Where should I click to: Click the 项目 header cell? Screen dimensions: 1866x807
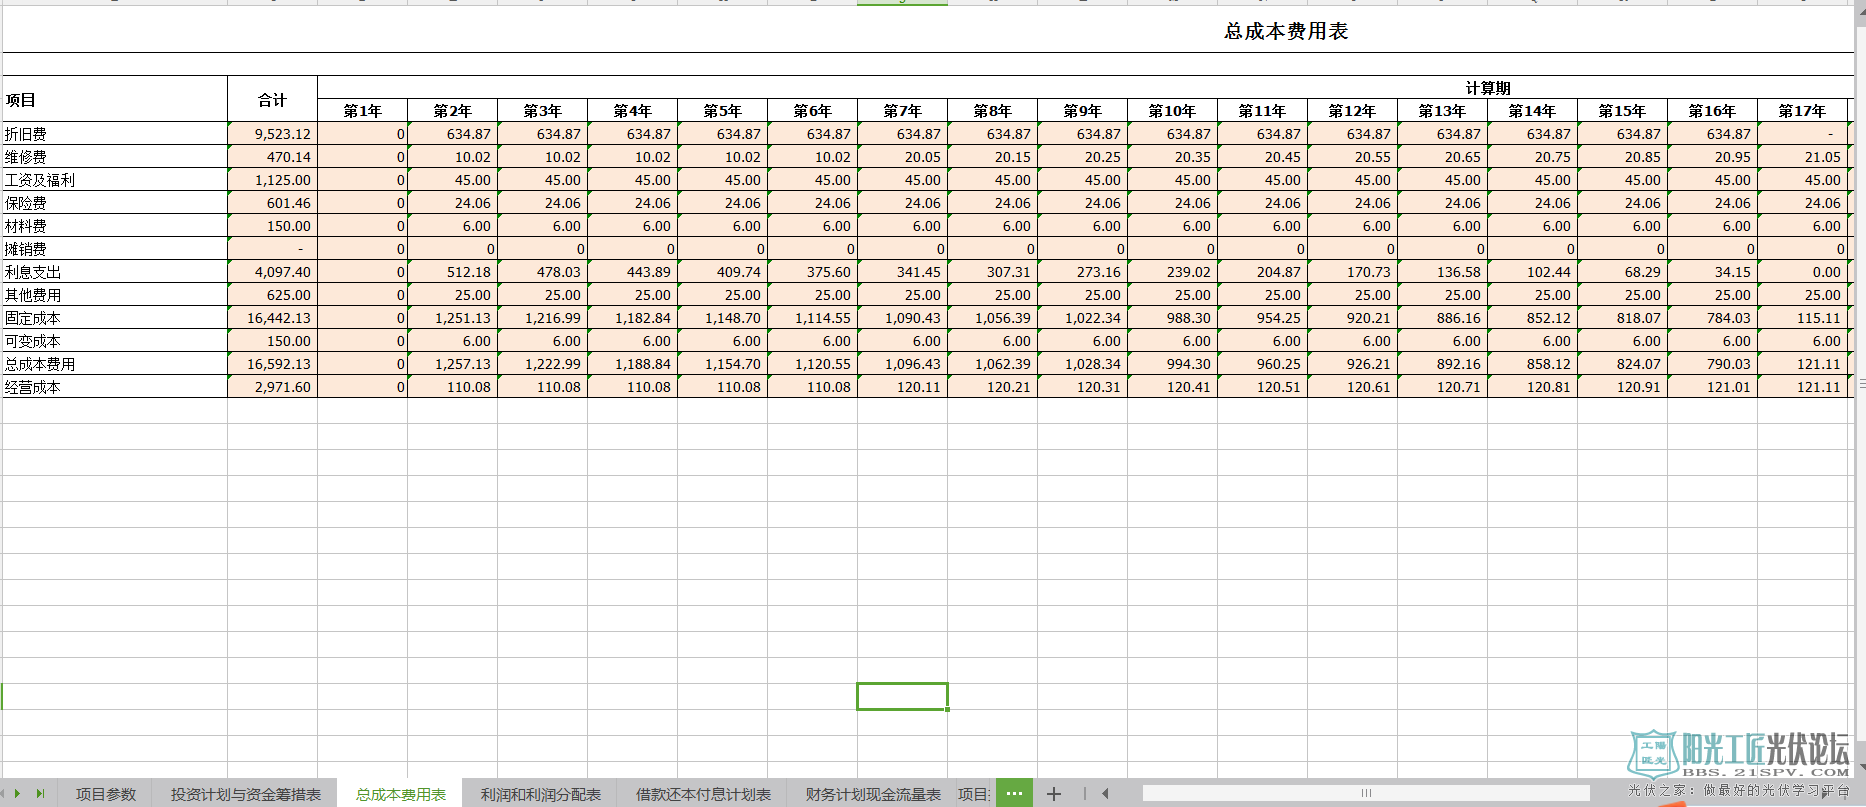coord(115,100)
